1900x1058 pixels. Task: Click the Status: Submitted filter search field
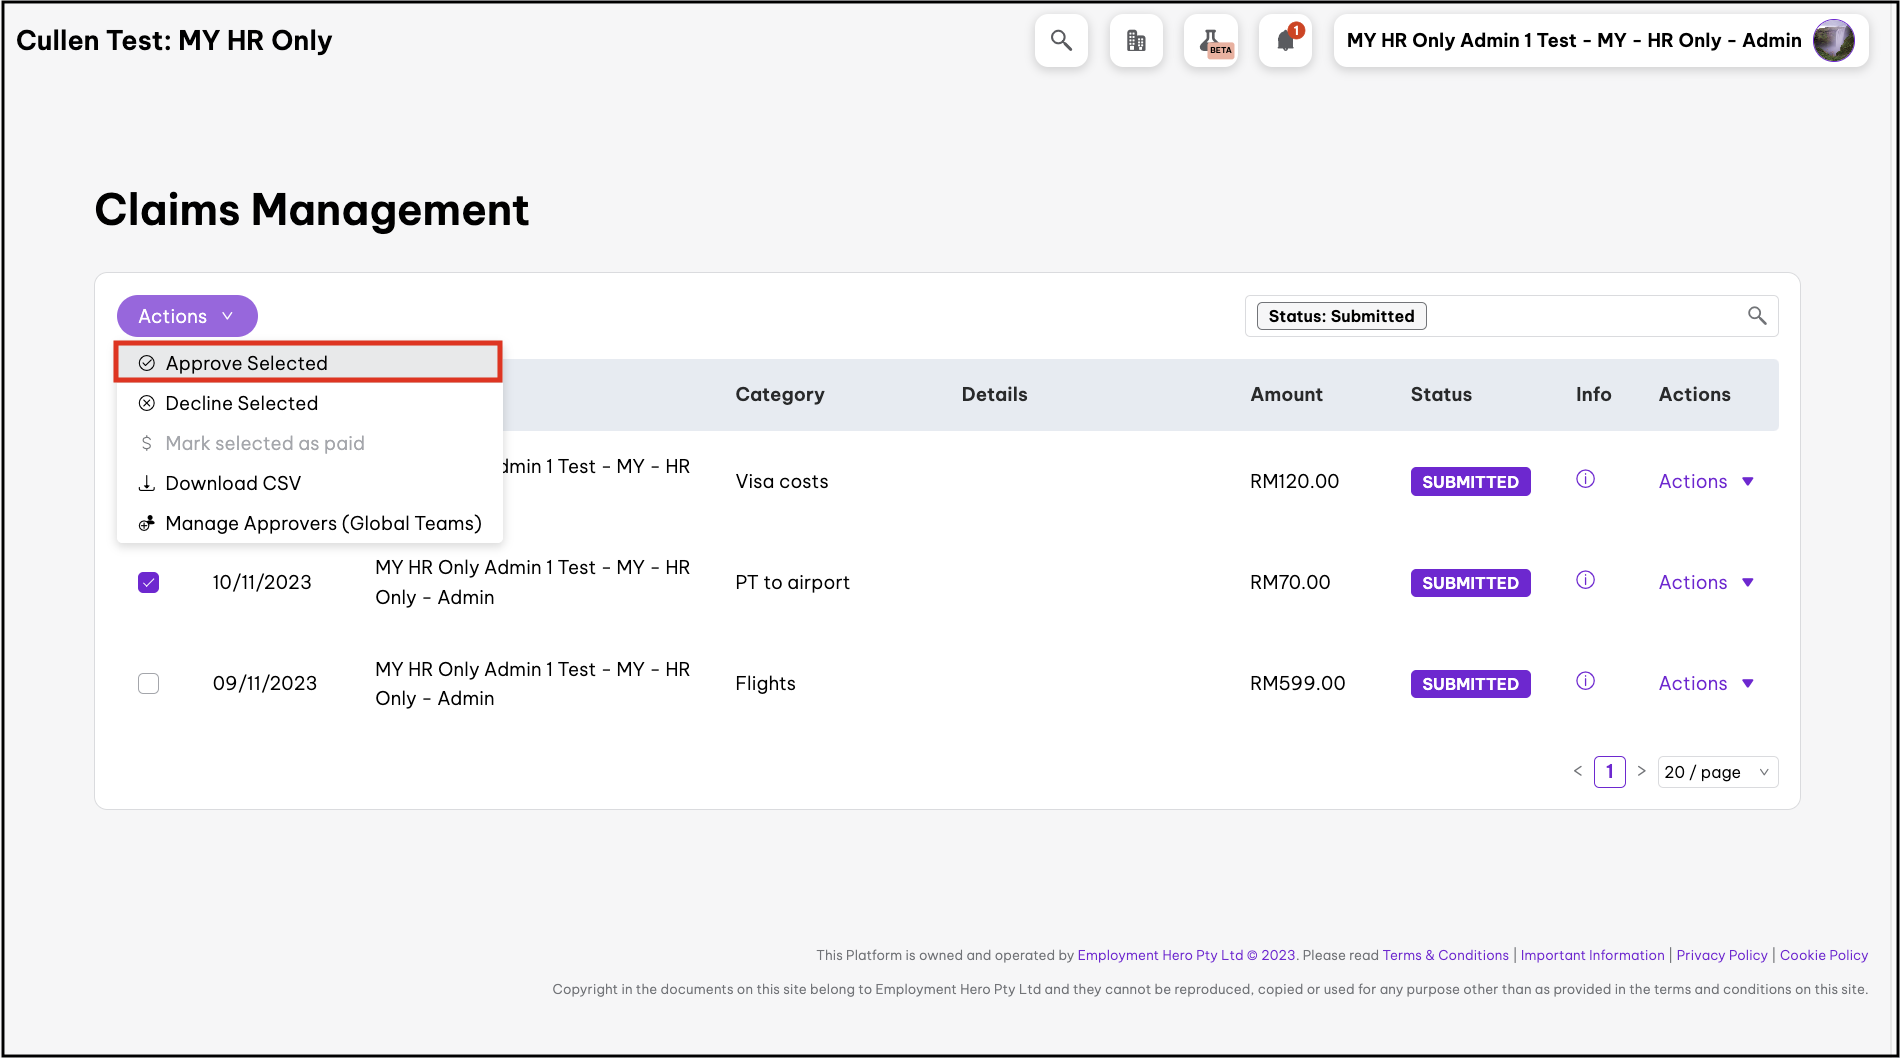(1580, 316)
